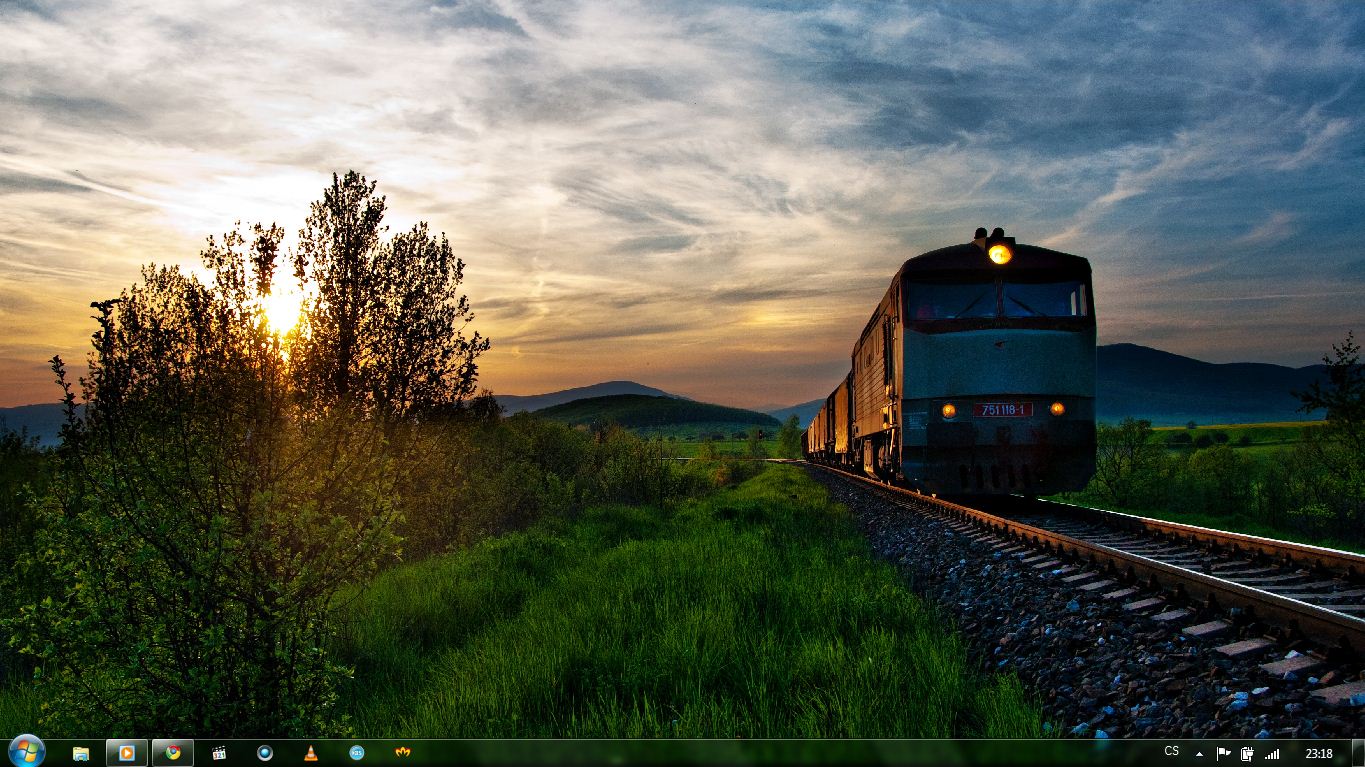The width and height of the screenshot is (1365, 767).
Task: Open the Windows Start menu orb
Action: click(26, 751)
